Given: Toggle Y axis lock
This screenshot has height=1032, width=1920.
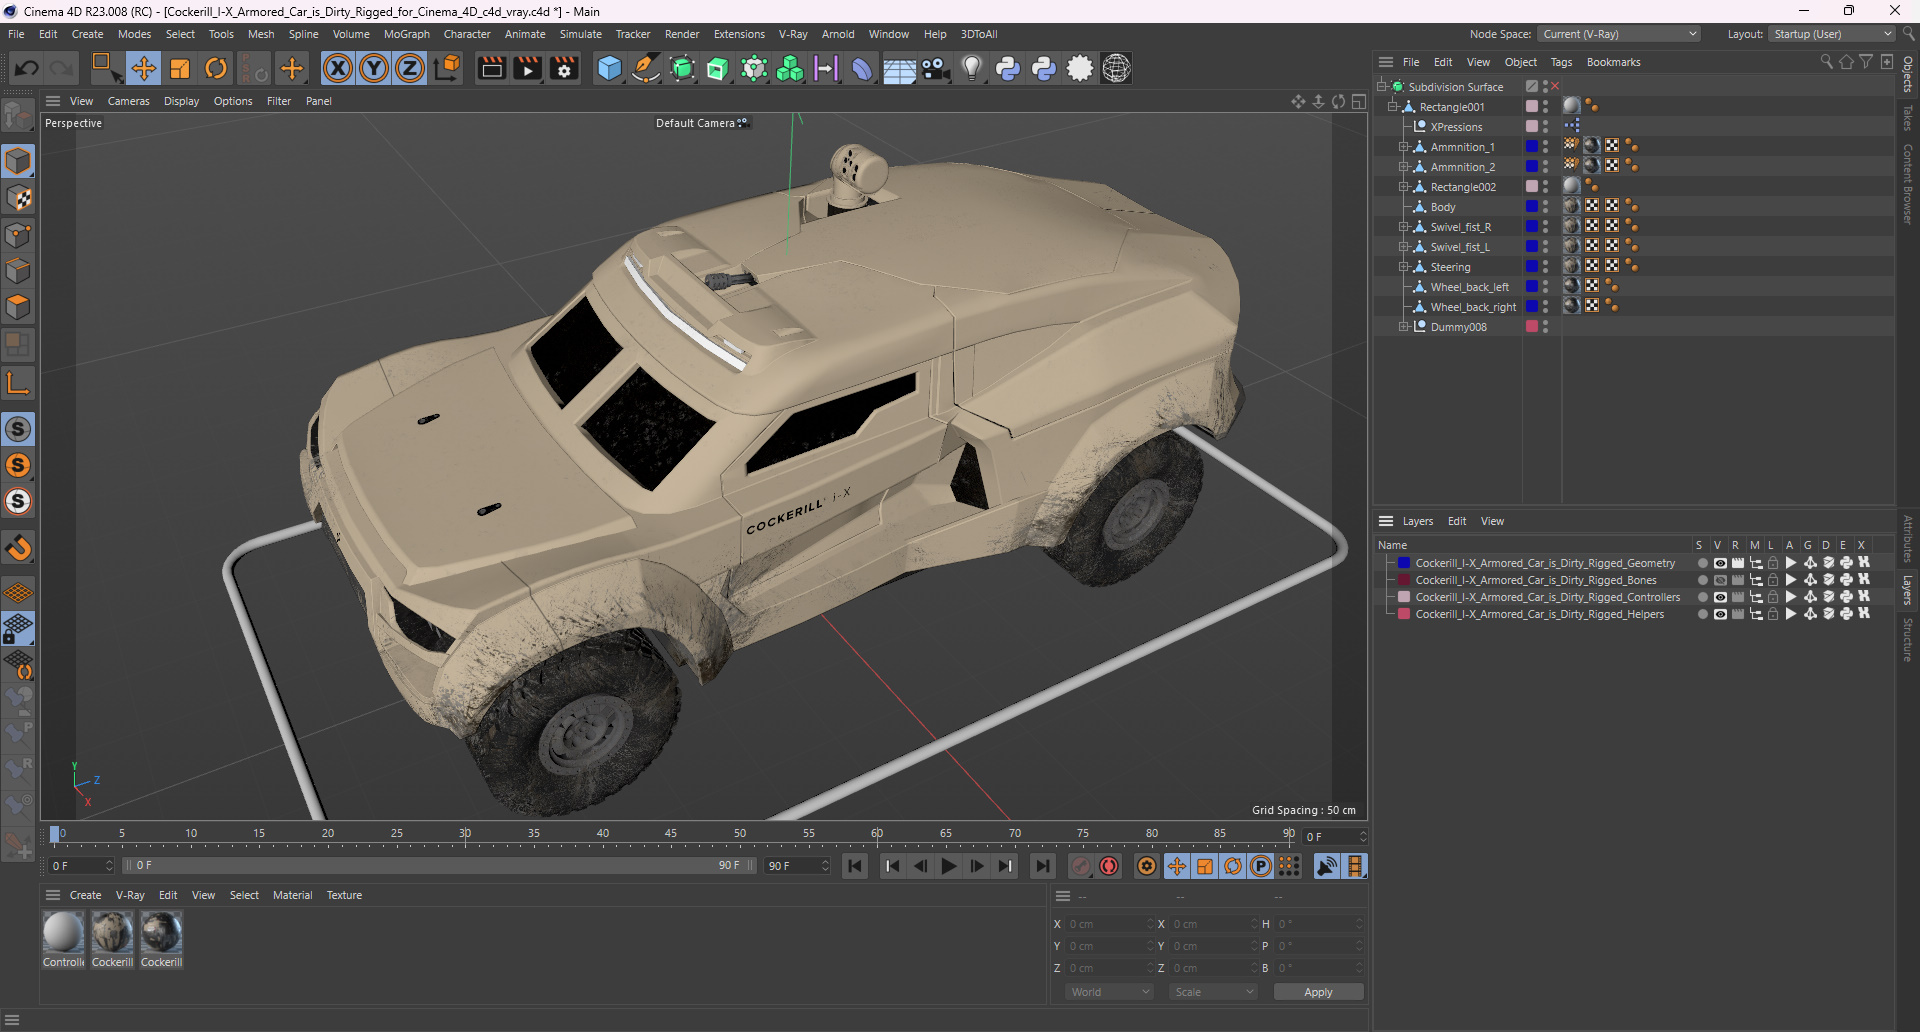Looking at the screenshot, I should (374, 68).
